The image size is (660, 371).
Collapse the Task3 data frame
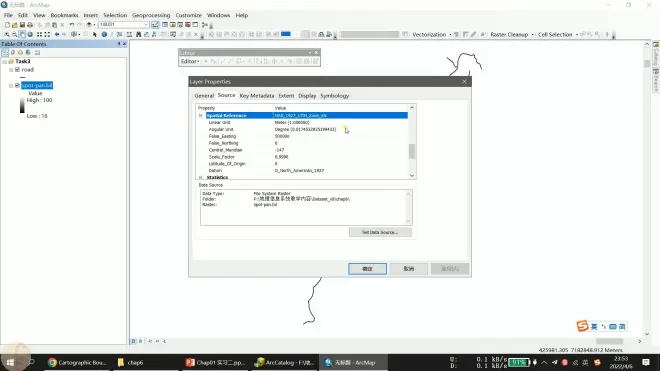point(5,61)
